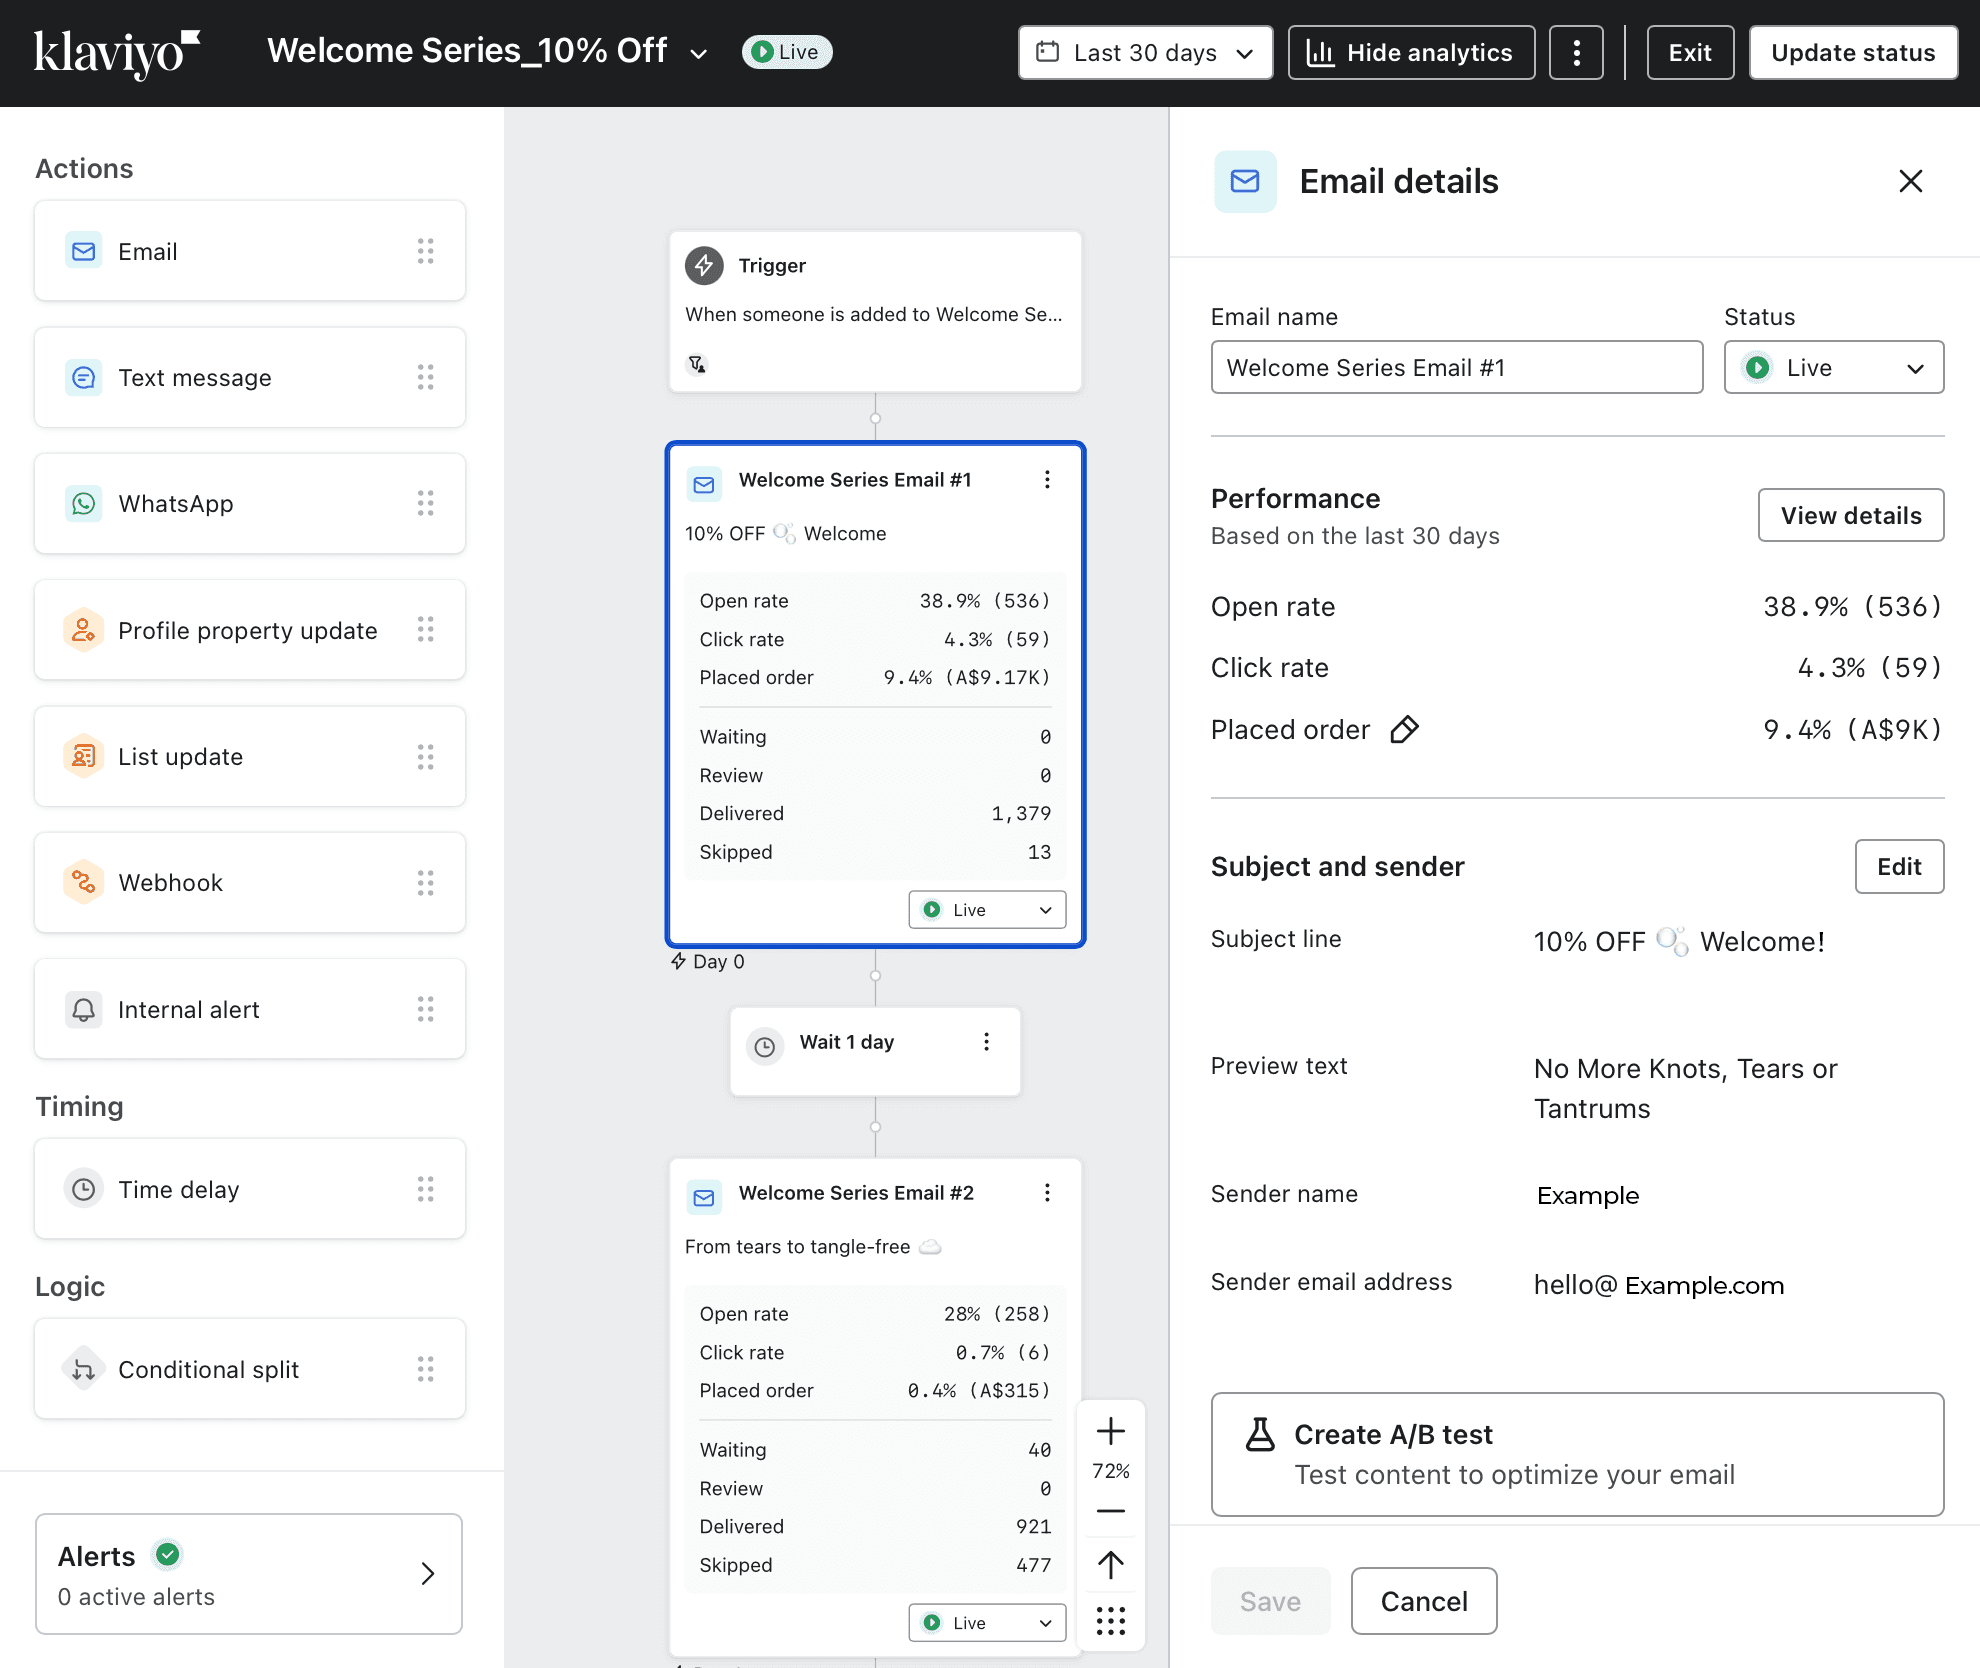The image size is (1980, 1668).
Task: Click Hide analytics button
Action: pyautogui.click(x=1411, y=53)
